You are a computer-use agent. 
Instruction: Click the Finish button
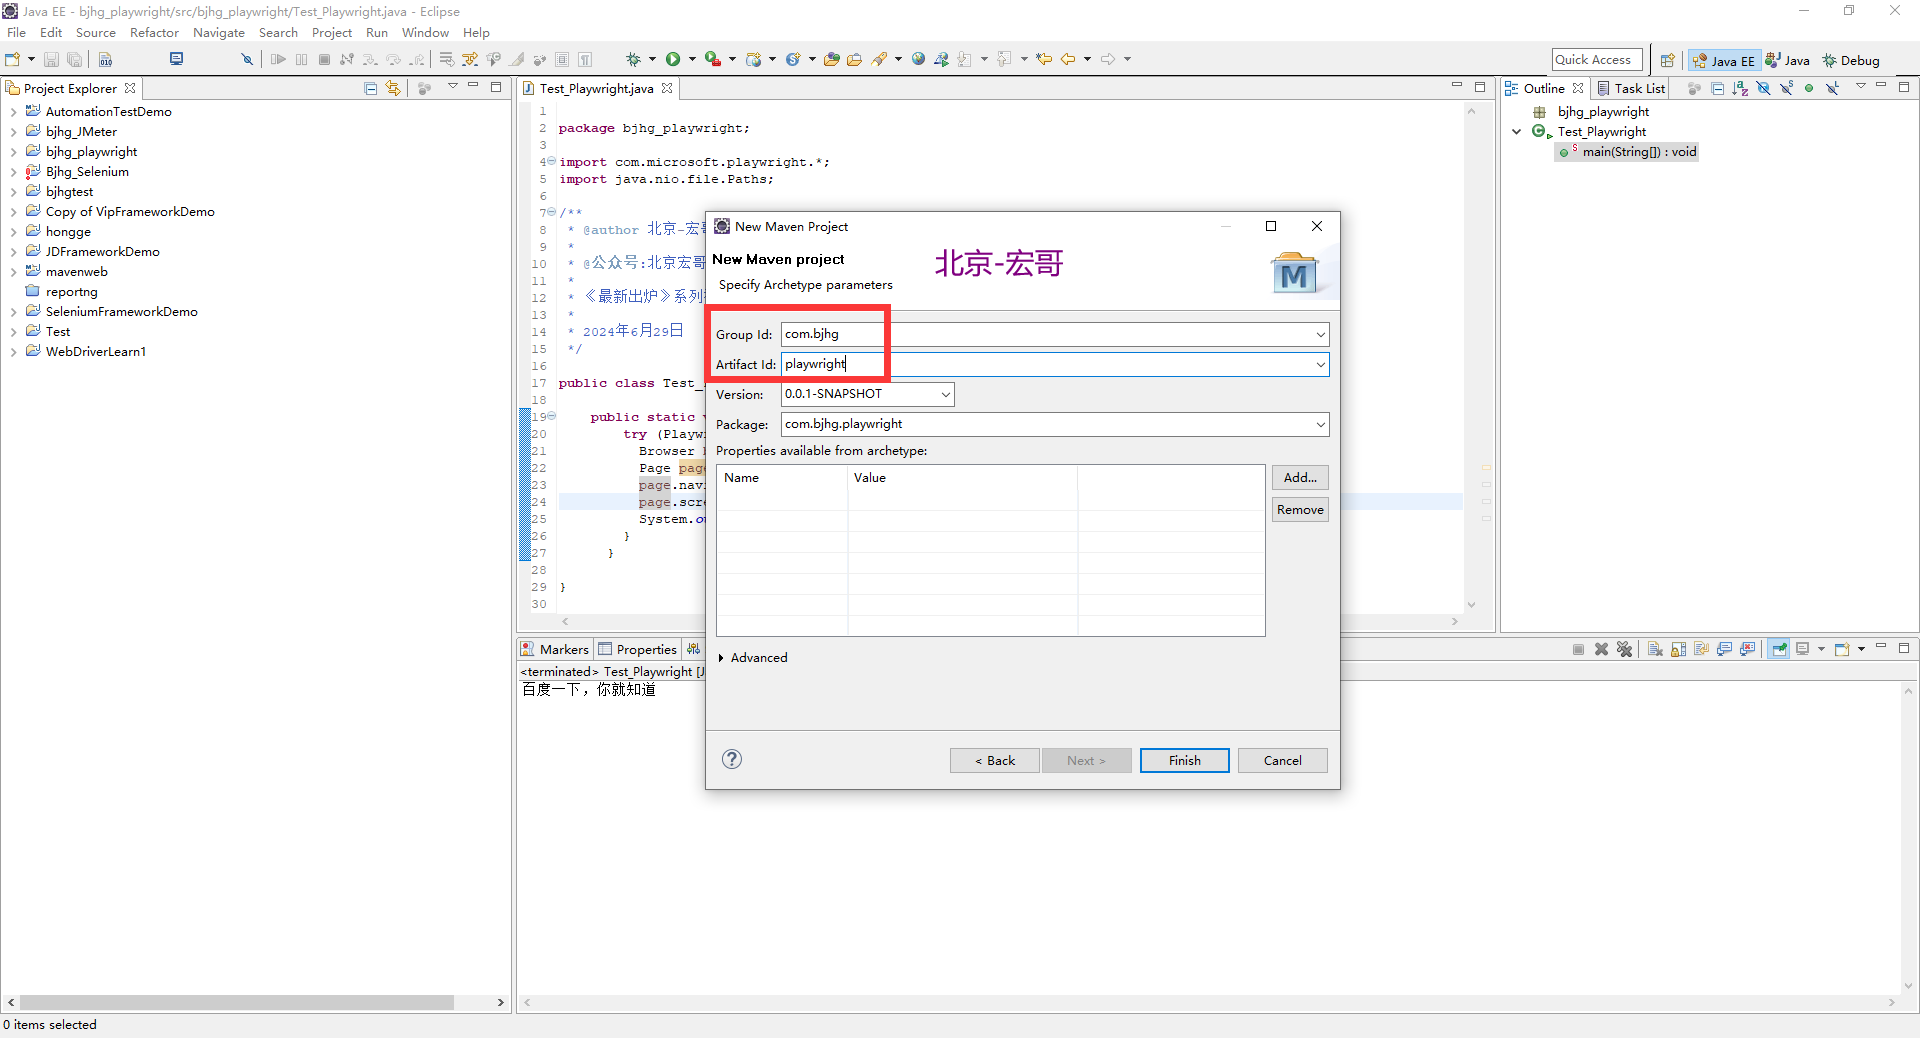(1185, 761)
